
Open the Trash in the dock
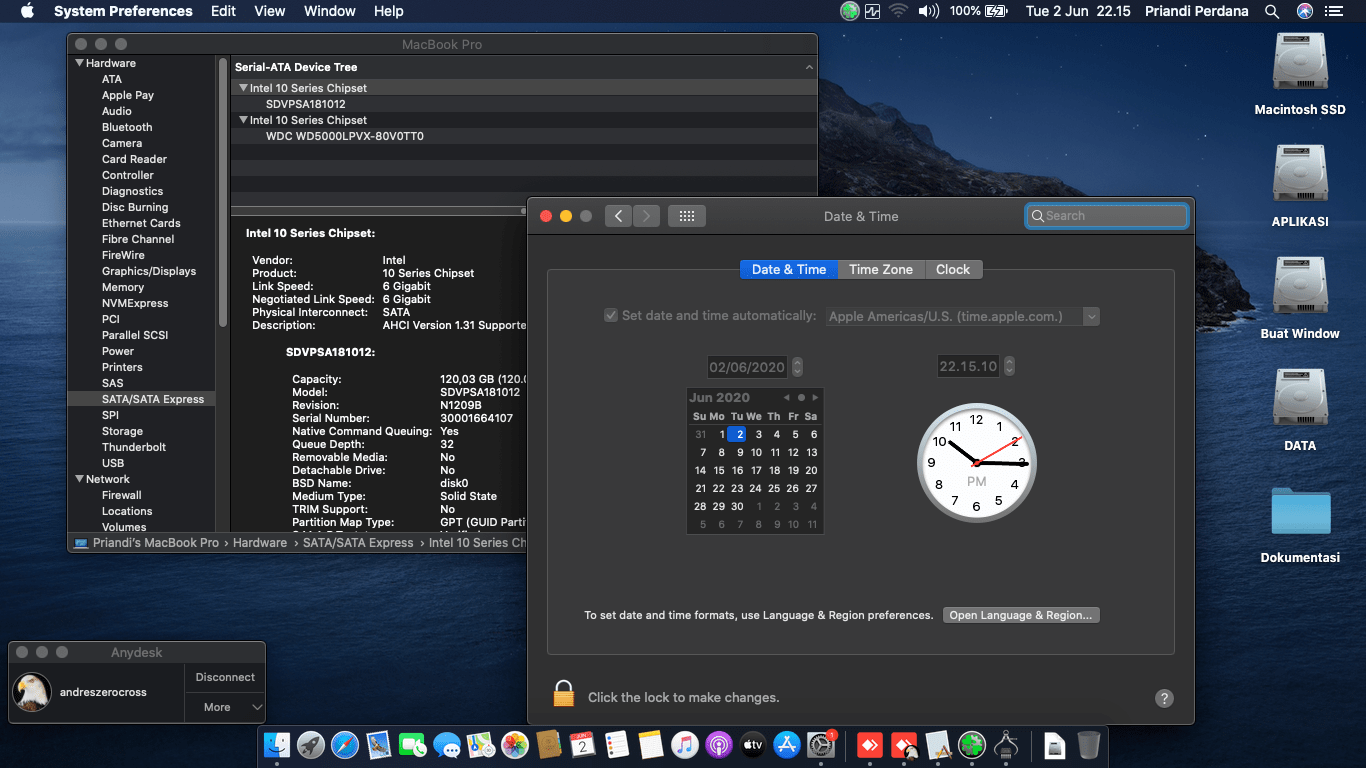click(x=1089, y=745)
